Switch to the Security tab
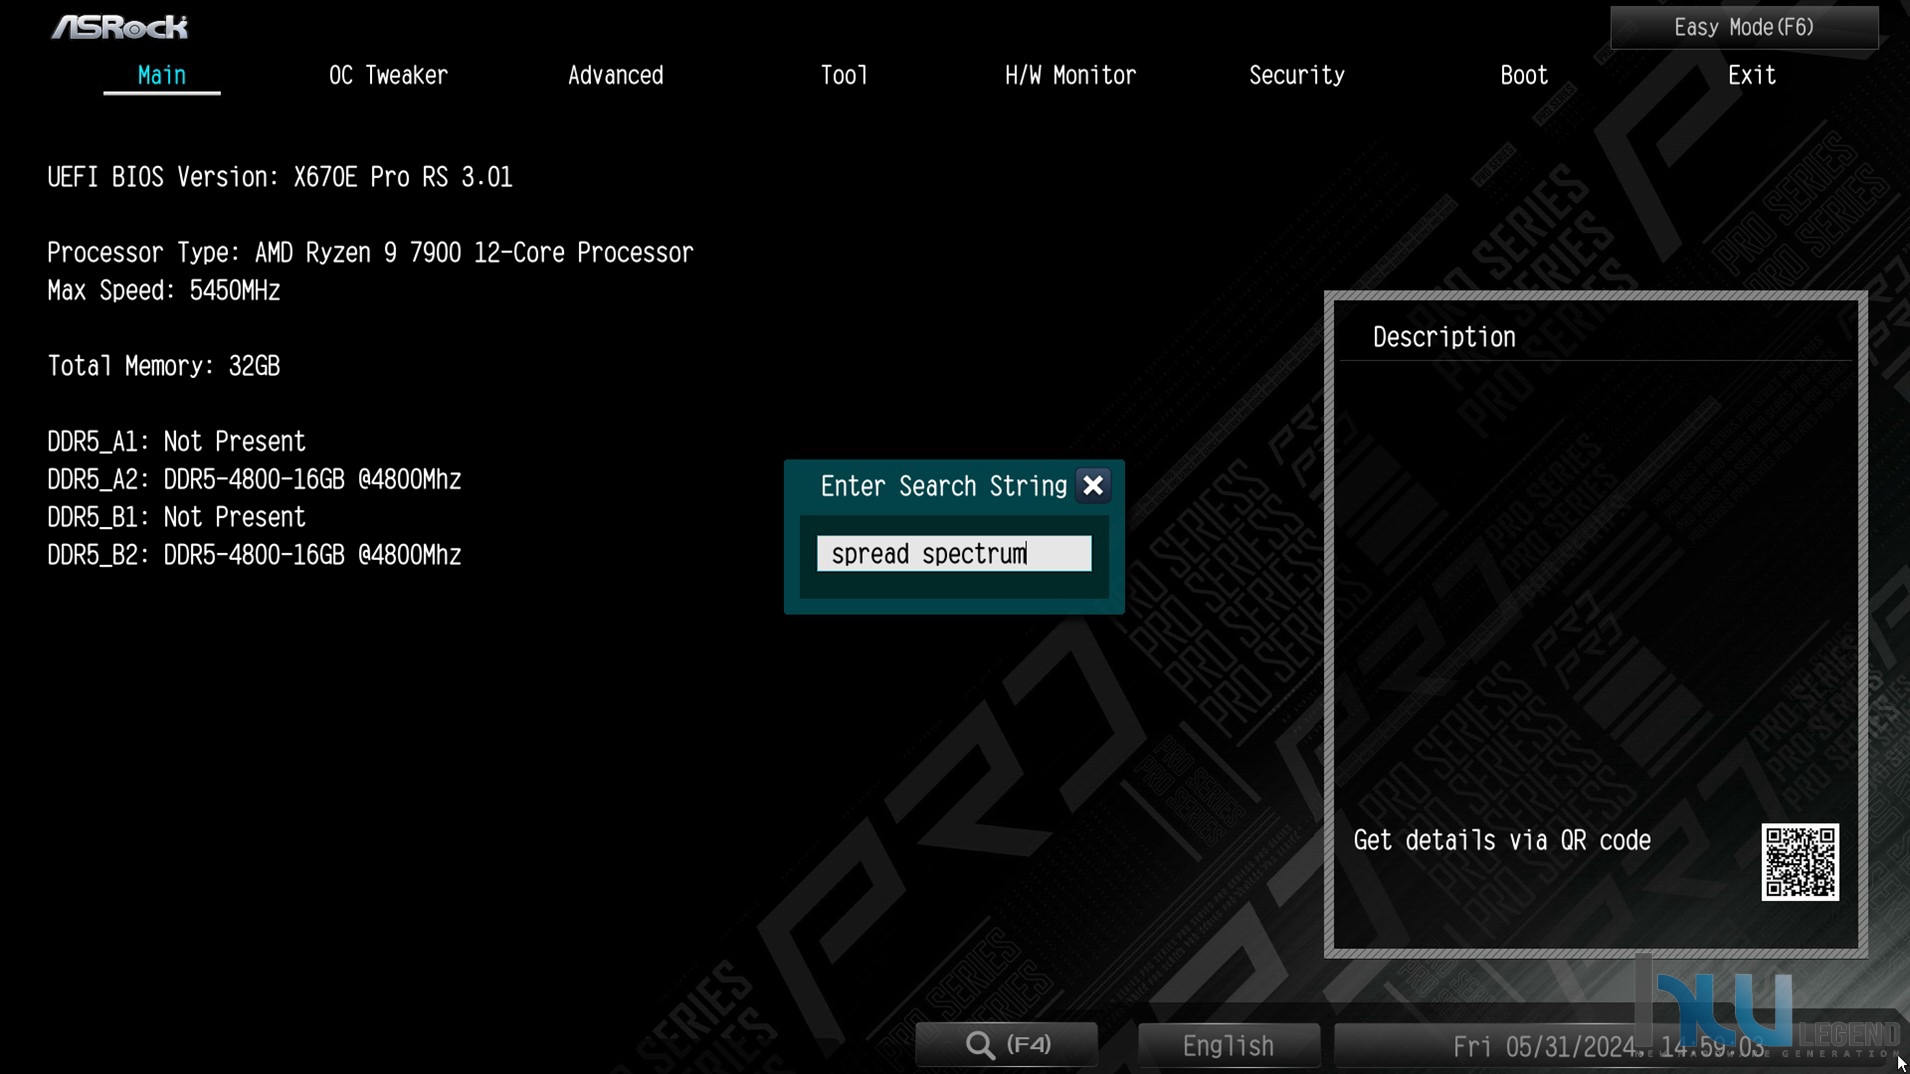The image size is (1910, 1074). [x=1297, y=75]
